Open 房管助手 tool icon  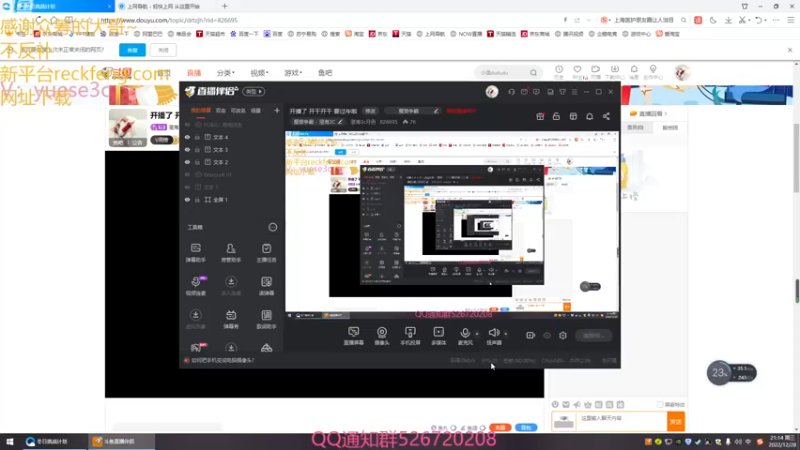[231, 253]
